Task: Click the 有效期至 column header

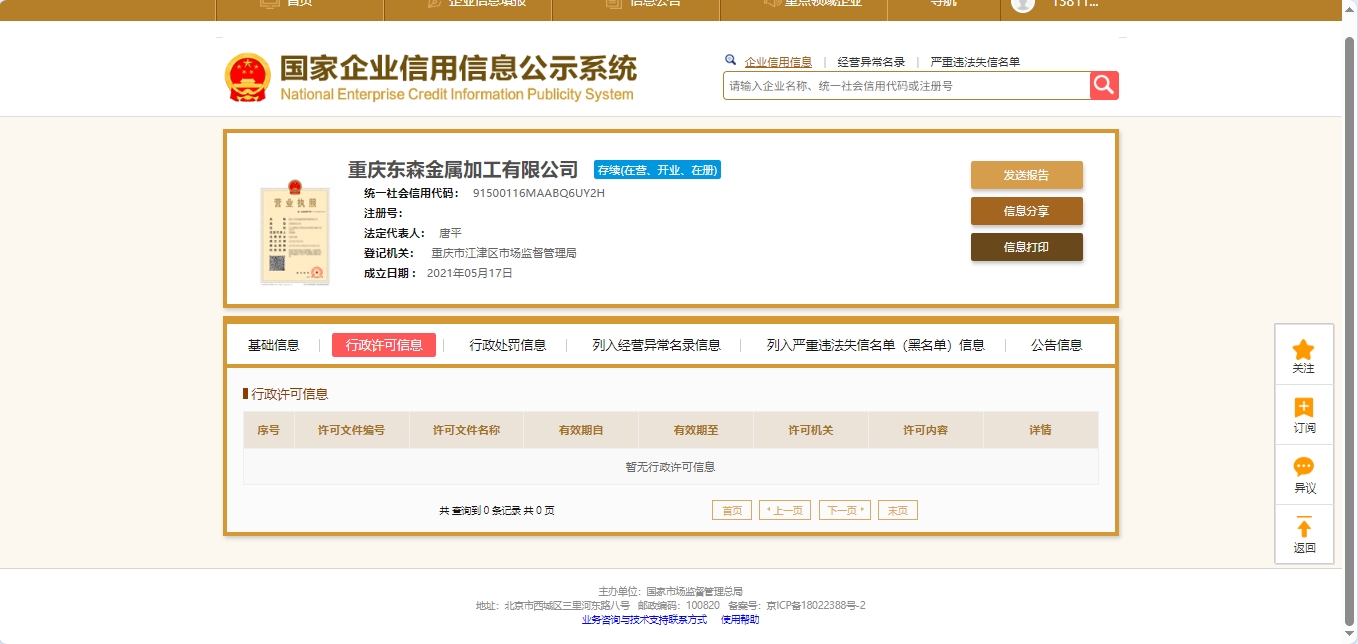Action: coord(696,430)
